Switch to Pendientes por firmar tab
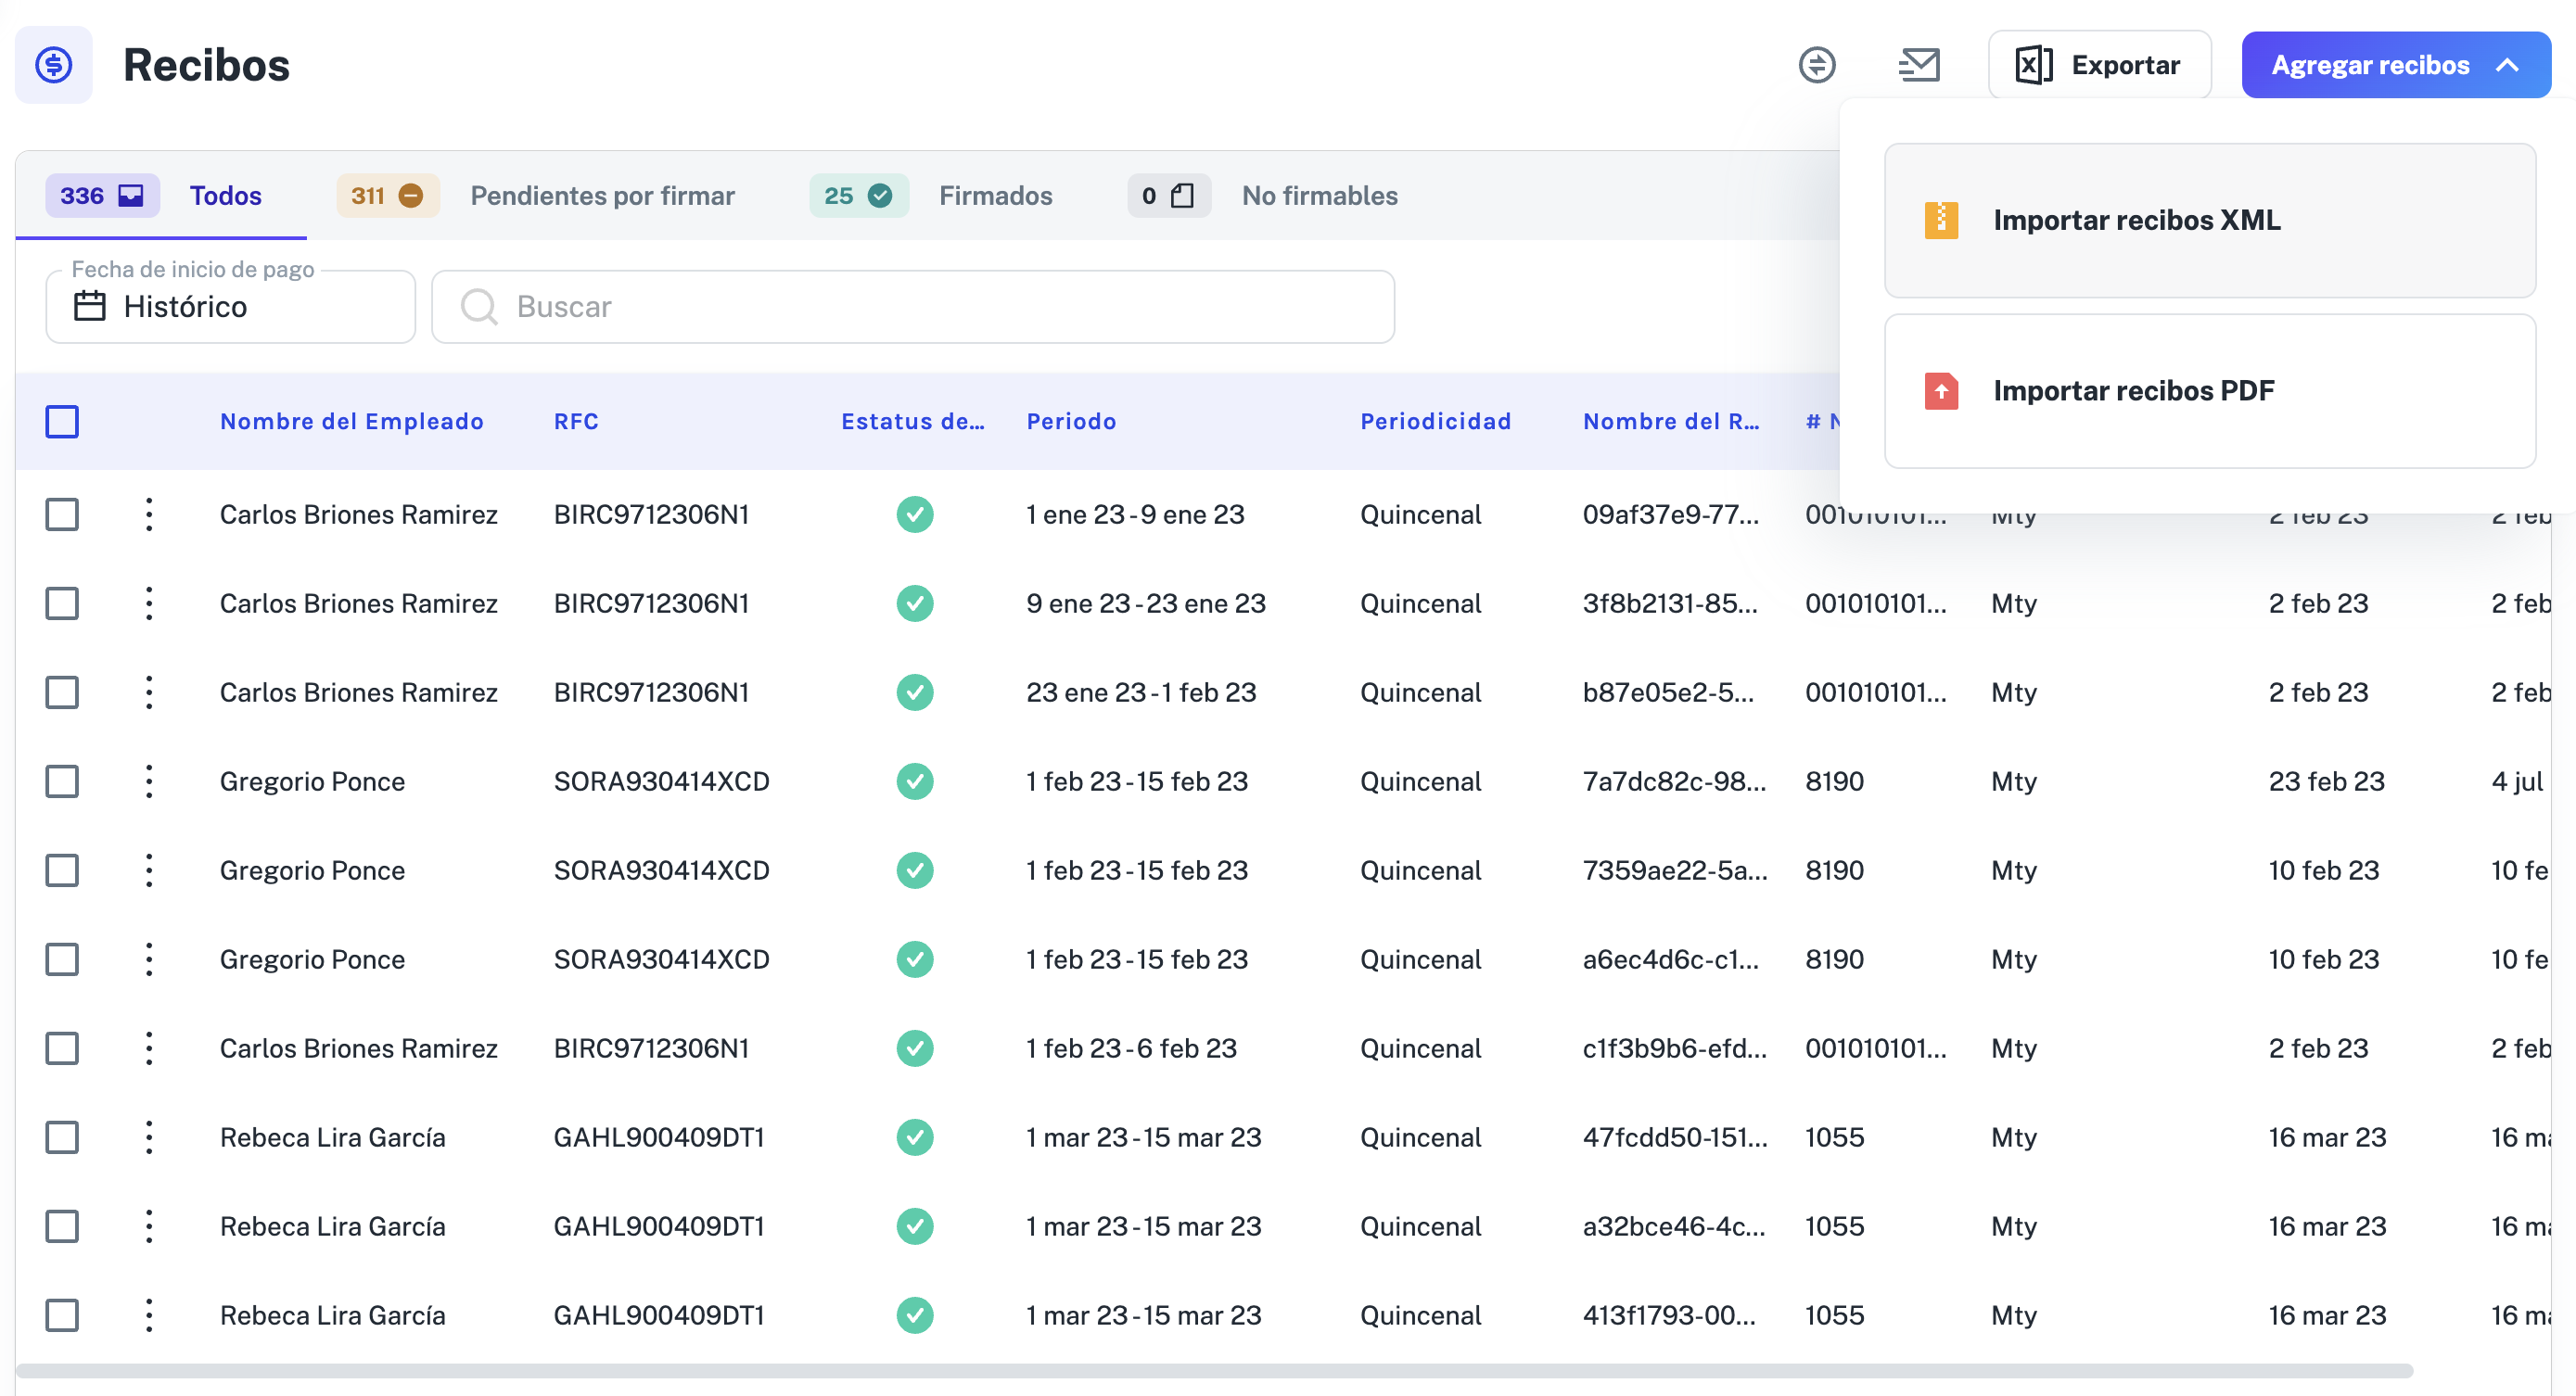 click(602, 196)
